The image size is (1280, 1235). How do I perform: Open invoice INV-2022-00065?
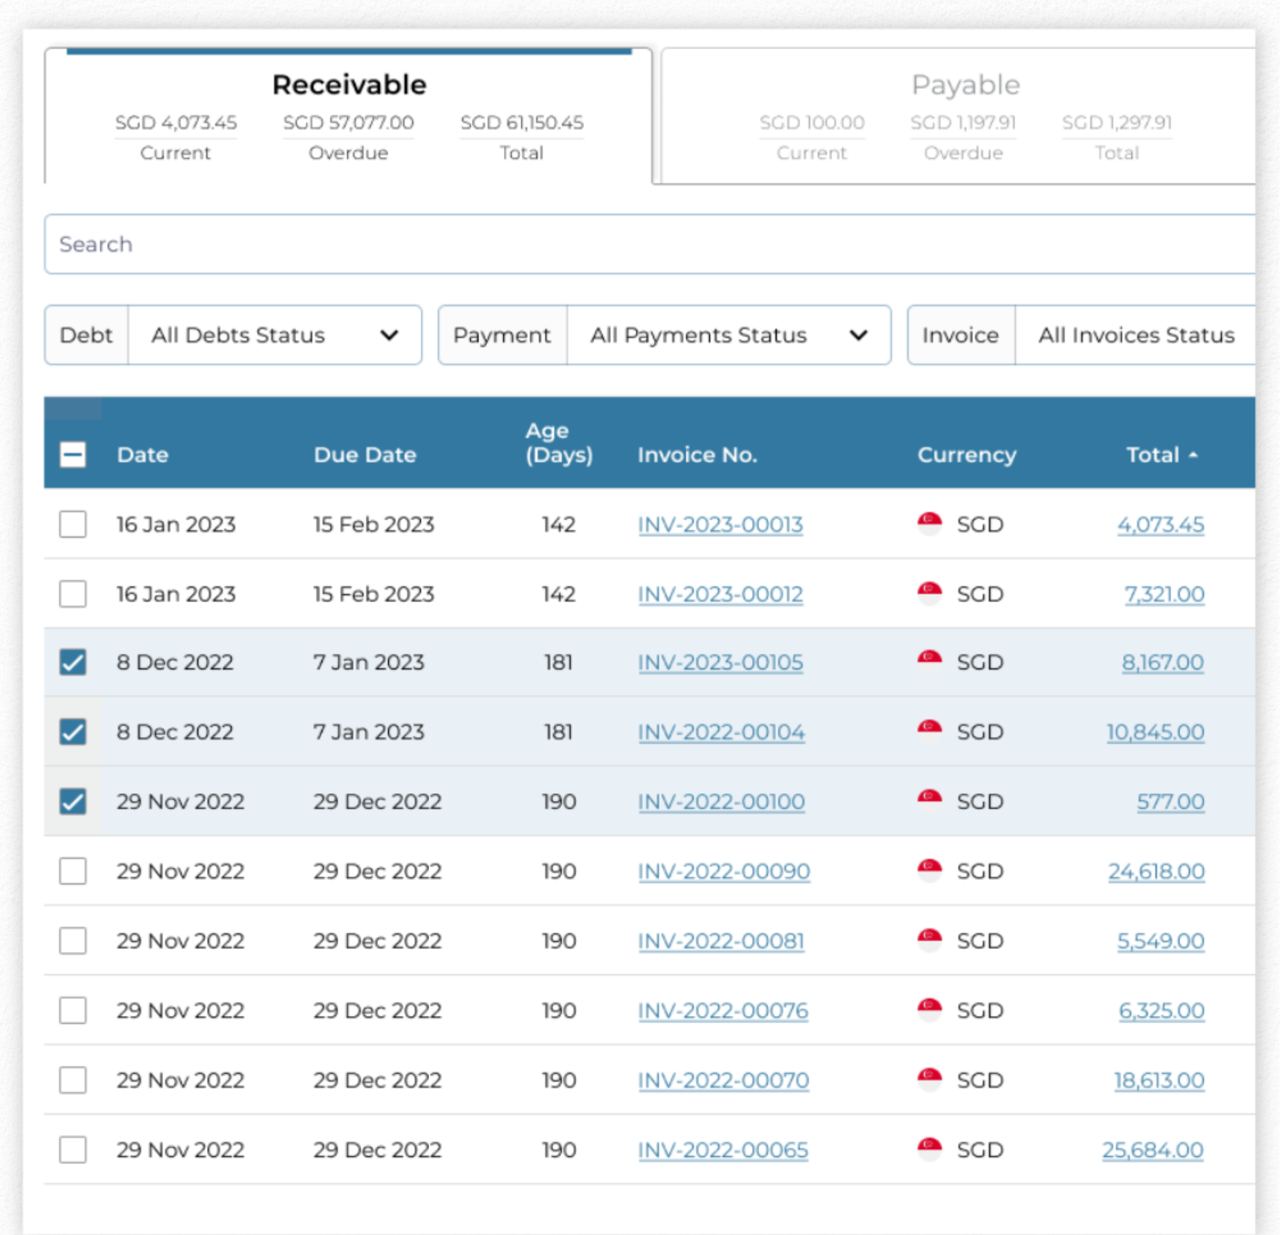tap(723, 1150)
